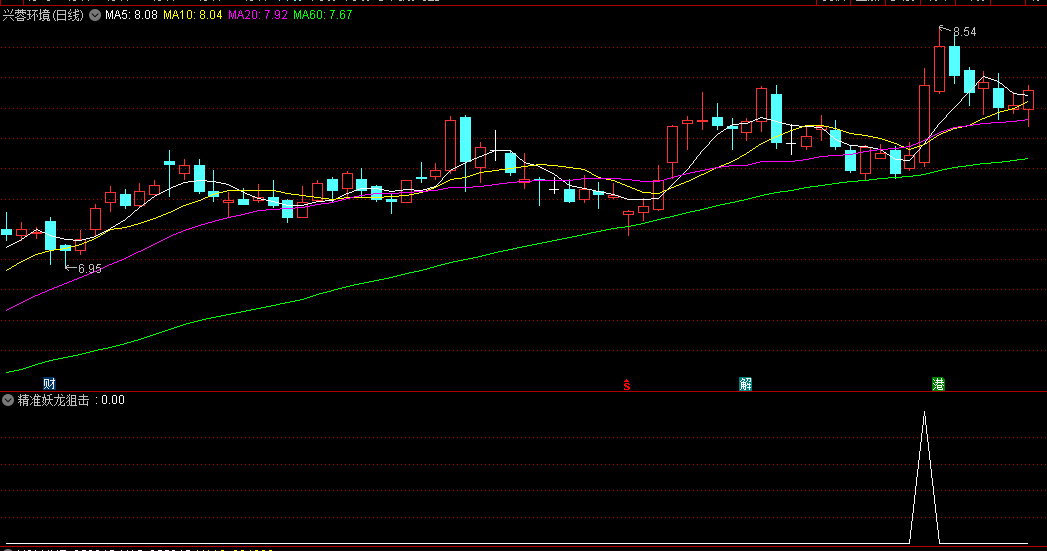Select the magenta MA20: 7.92 label
Screen dimensions: 1047x551
pos(258,15)
